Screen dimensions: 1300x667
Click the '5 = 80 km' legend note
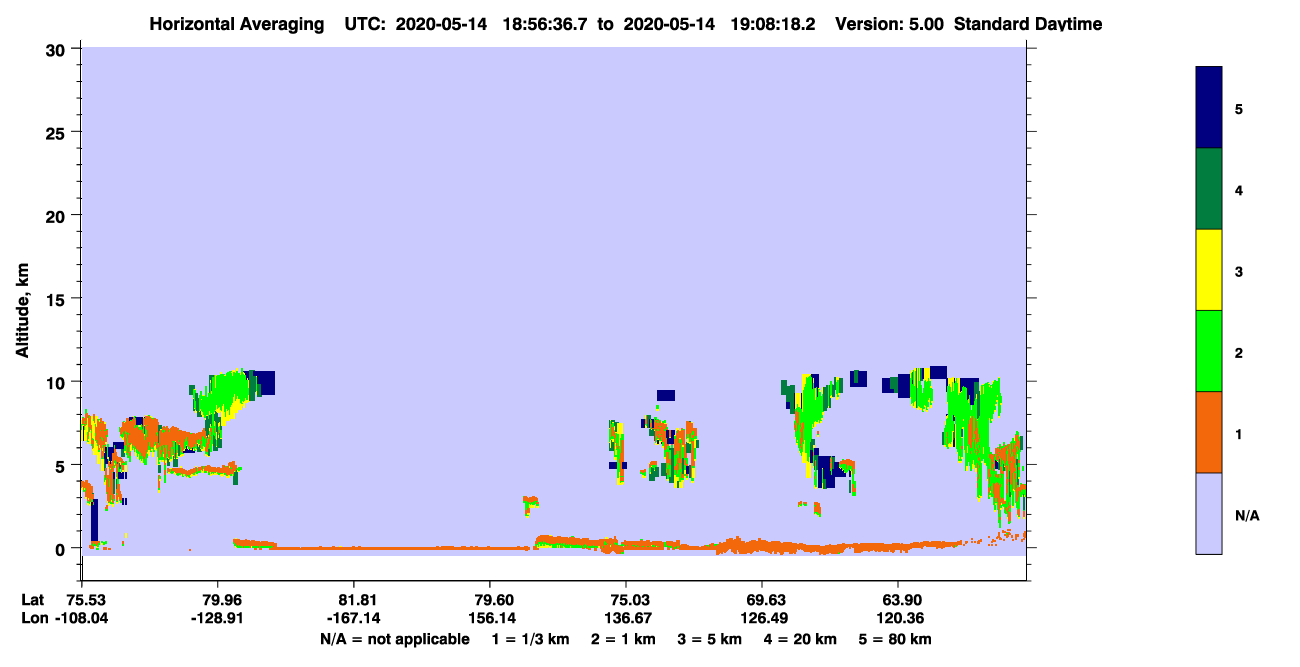[x=895, y=639]
